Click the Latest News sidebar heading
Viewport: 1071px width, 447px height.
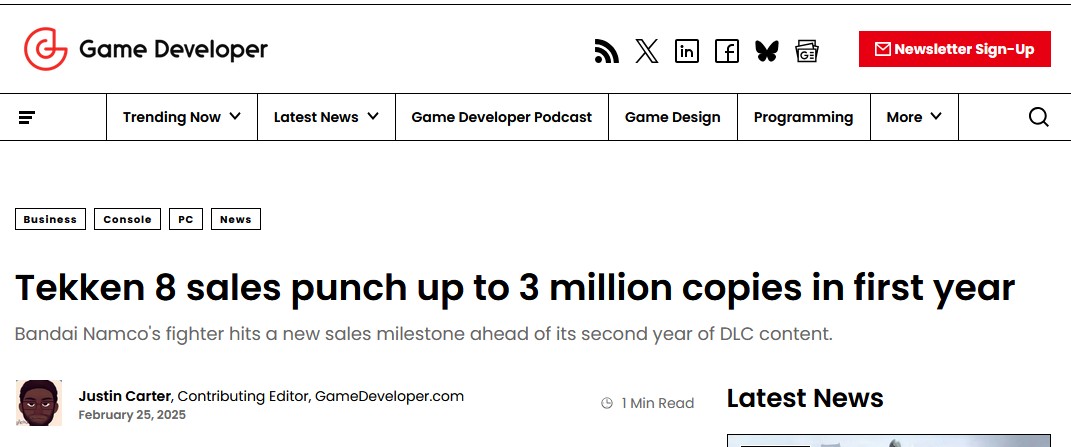click(805, 398)
